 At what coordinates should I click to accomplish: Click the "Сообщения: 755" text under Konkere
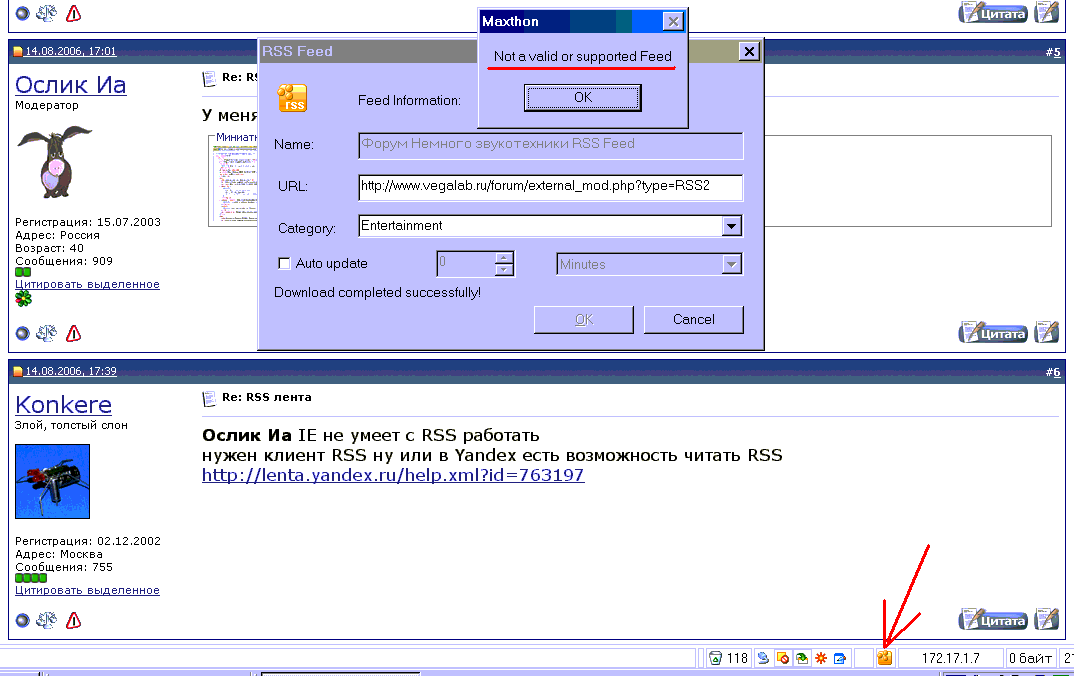[x=64, y=567]
